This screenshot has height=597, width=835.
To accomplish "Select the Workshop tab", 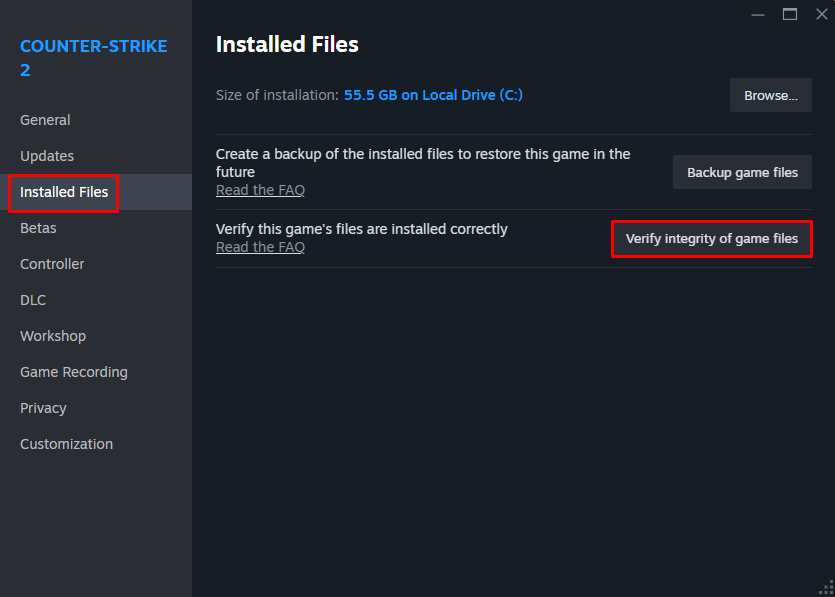I will (53, 335).
